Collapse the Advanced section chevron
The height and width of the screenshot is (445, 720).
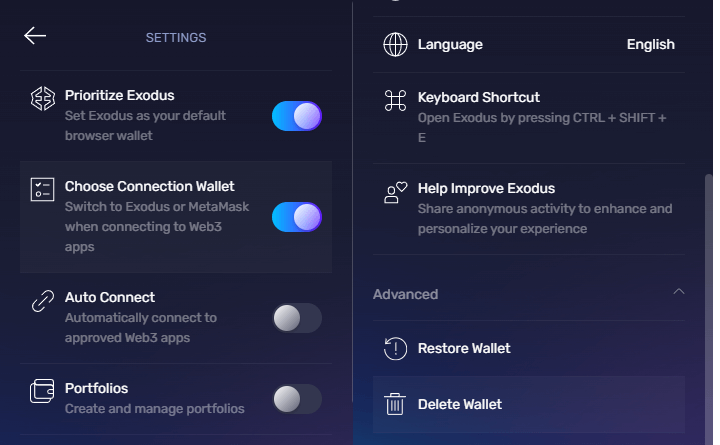pyautogui.click(x=679, y=293)
